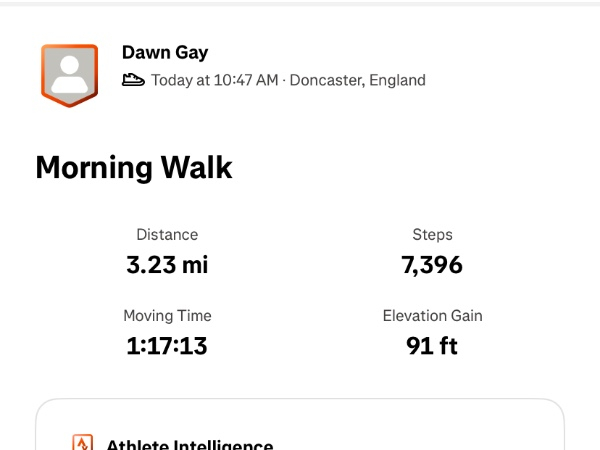Click the Moving Time label
Image resolution: width=600 pixels, height=450 pixels.
pyautogui.click(x=167, y=316)
